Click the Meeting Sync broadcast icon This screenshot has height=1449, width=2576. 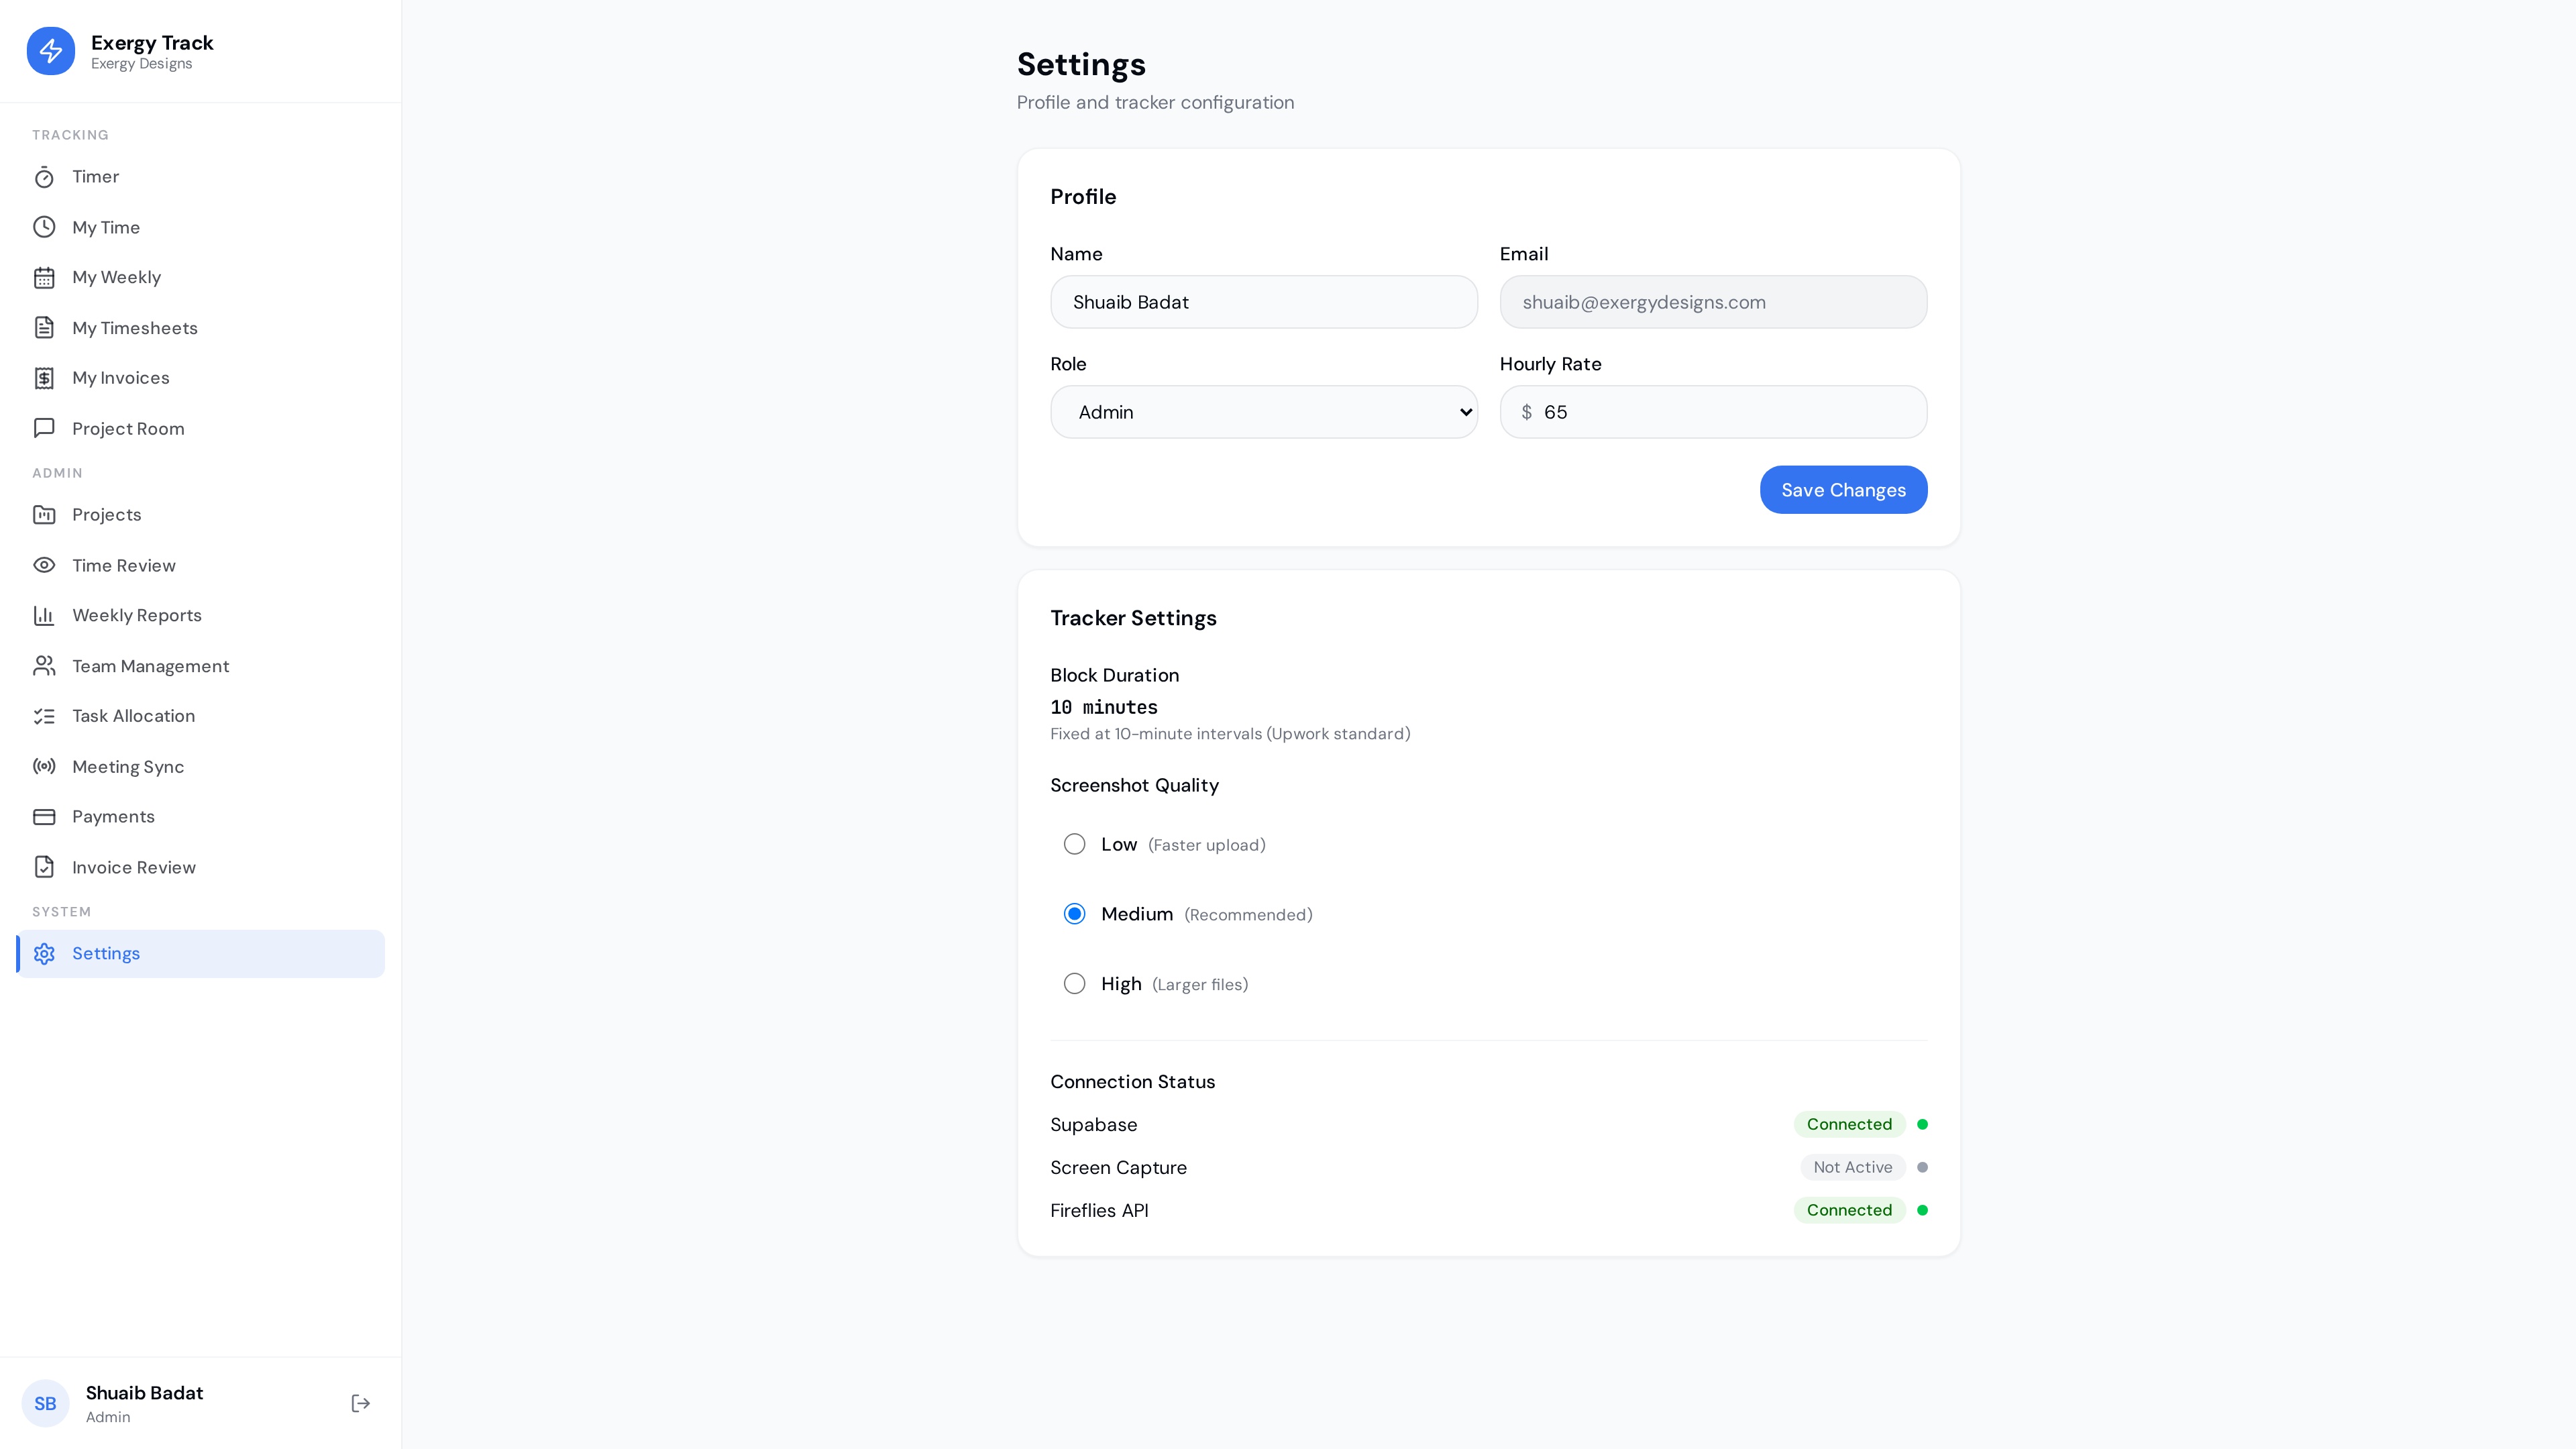(x=44, y=766)
